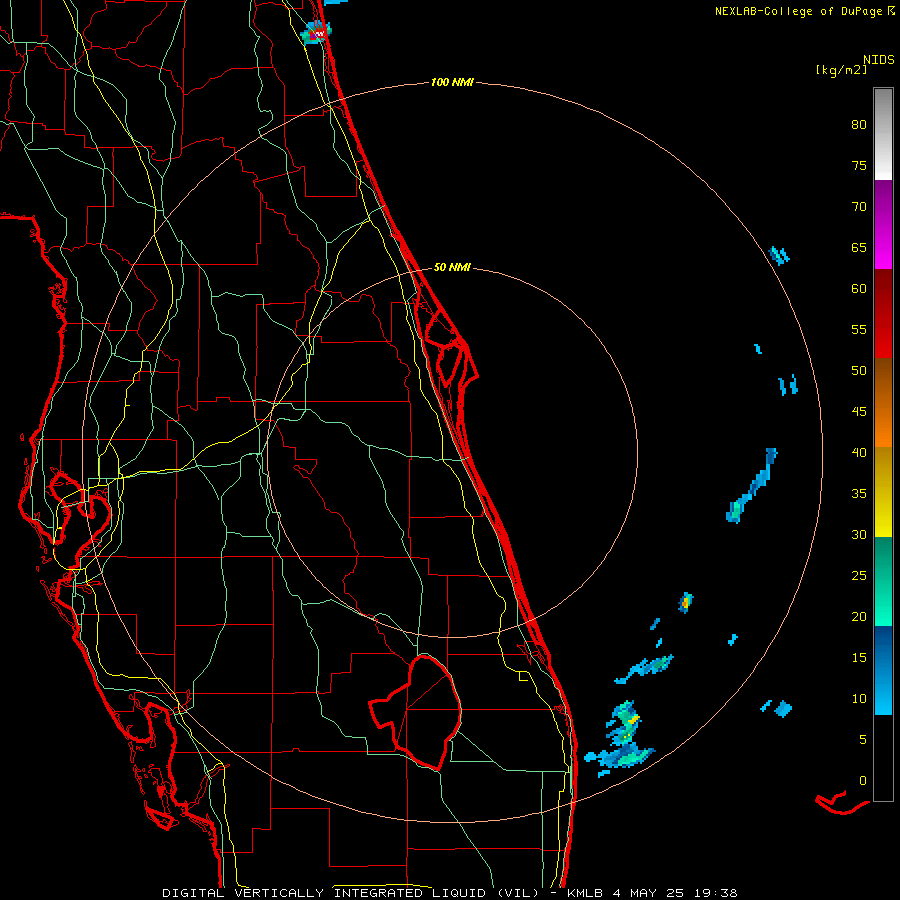Click the DIGITAL VERTICALLY INTEGRATED LIQUID (VIL) title
The width and height of the screenshot is (900, 900).
[350, 893]
